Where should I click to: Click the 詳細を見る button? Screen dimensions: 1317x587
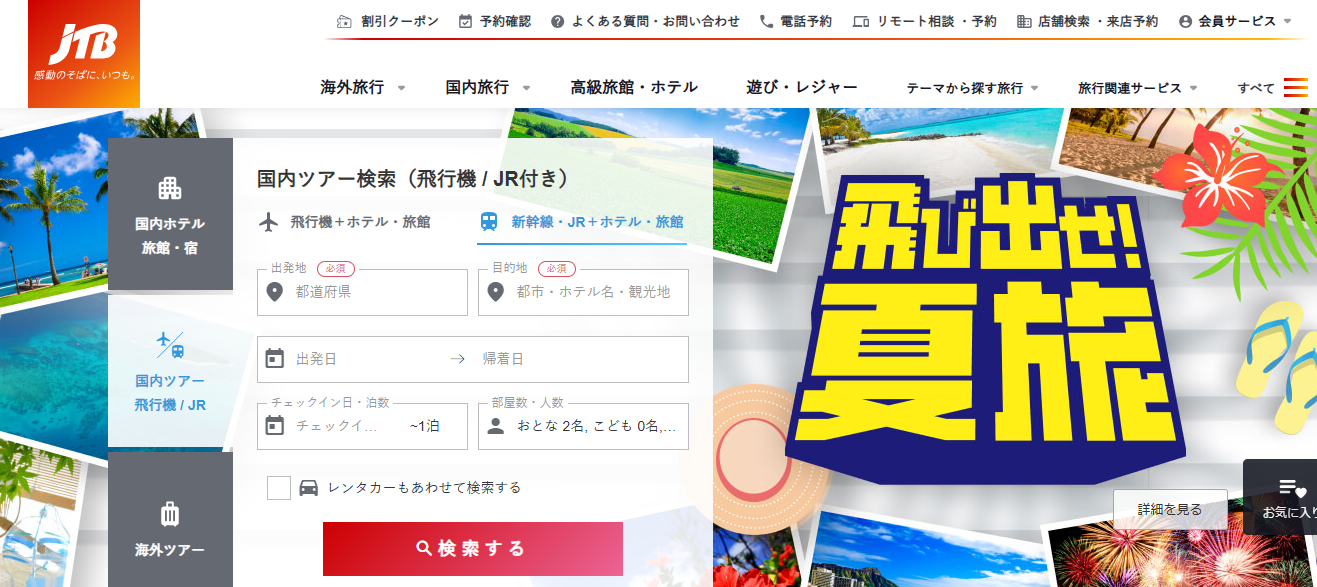(1170, 510)
